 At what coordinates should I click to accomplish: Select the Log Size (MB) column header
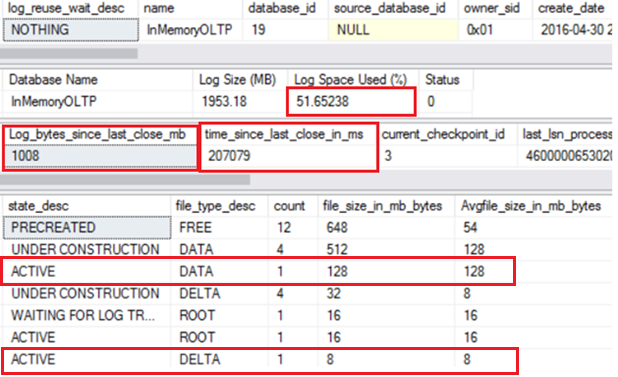coord(237,80)
